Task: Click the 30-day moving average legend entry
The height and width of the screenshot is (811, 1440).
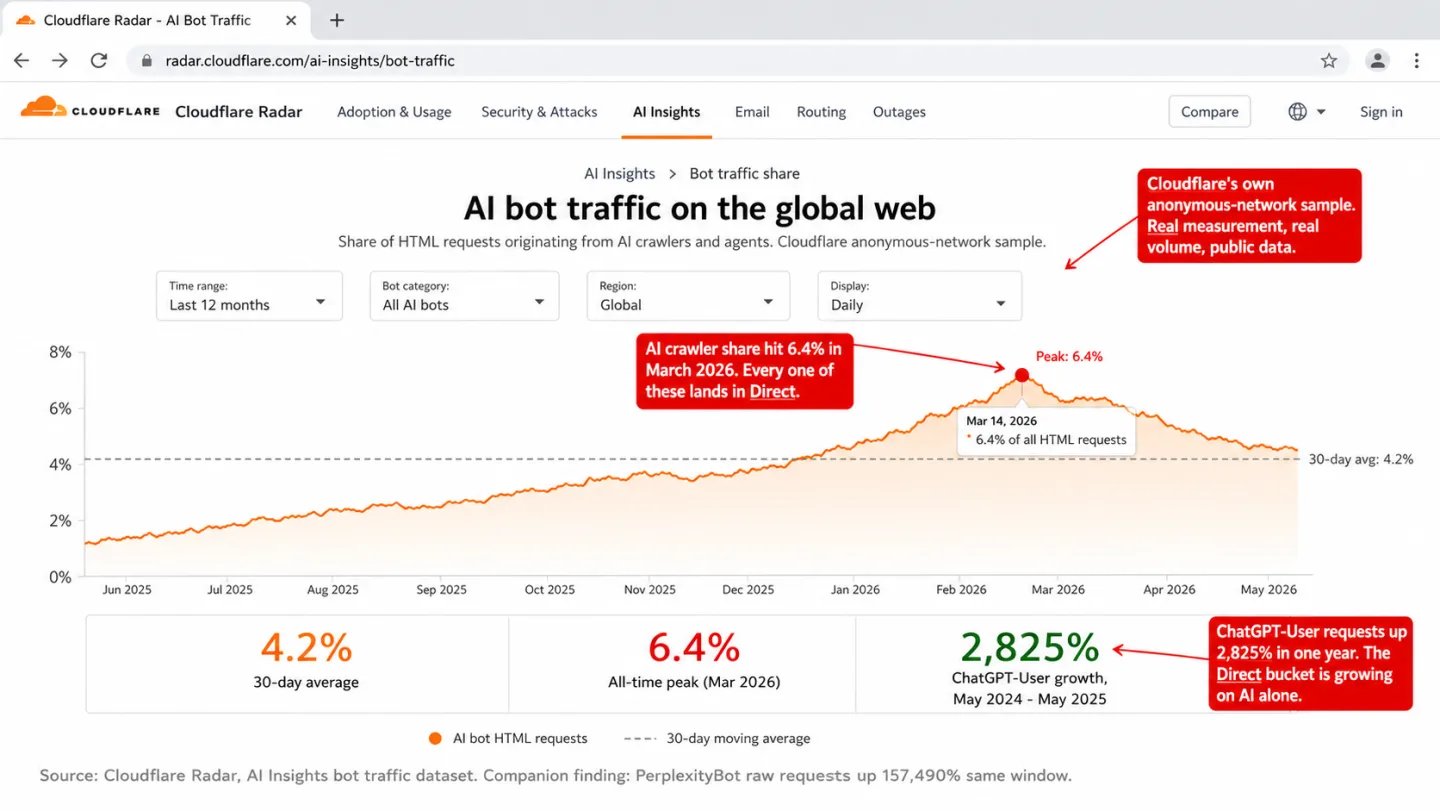Action: (717, 739)
